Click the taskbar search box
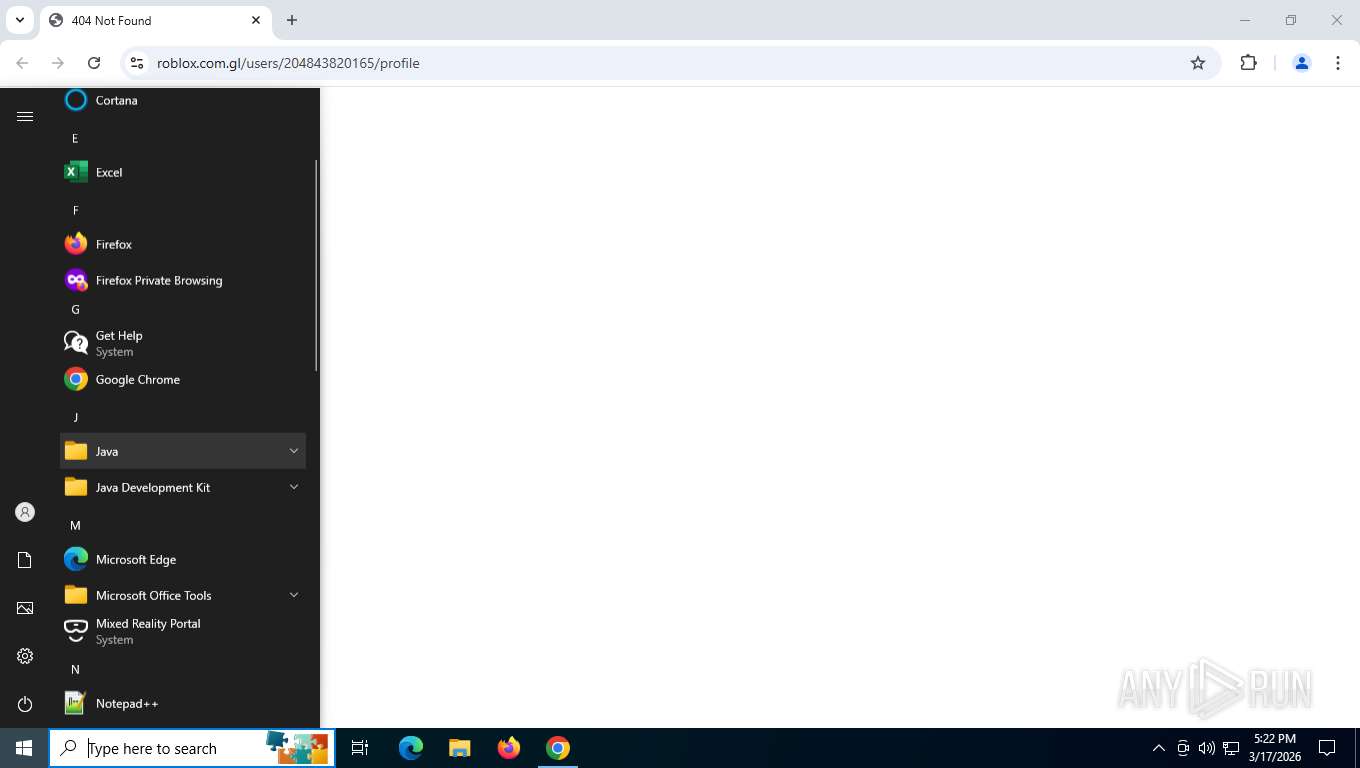This screenshot has width=1360, height=768. coord(192,748)
